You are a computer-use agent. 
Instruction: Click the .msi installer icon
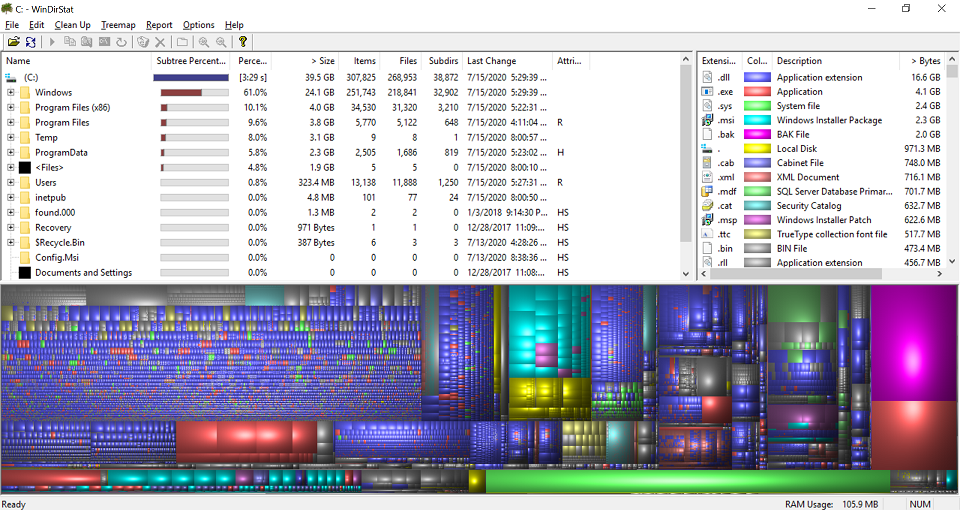click(707, 120)
